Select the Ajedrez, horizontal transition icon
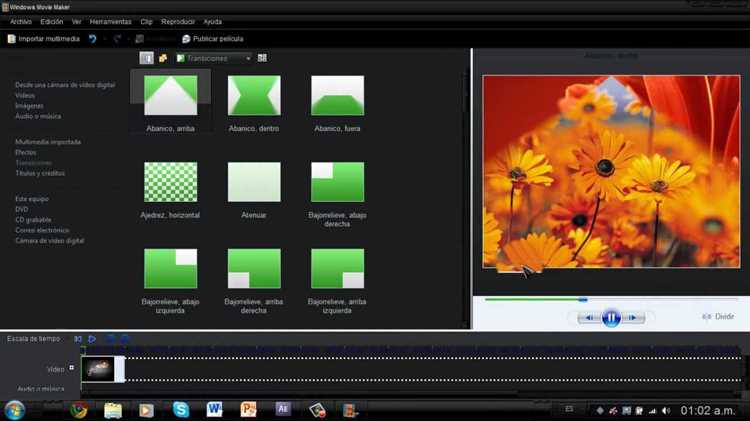Image resolution: width=750 pixels, height=421 pixels. pyautogui.click(x=170, y=182)
